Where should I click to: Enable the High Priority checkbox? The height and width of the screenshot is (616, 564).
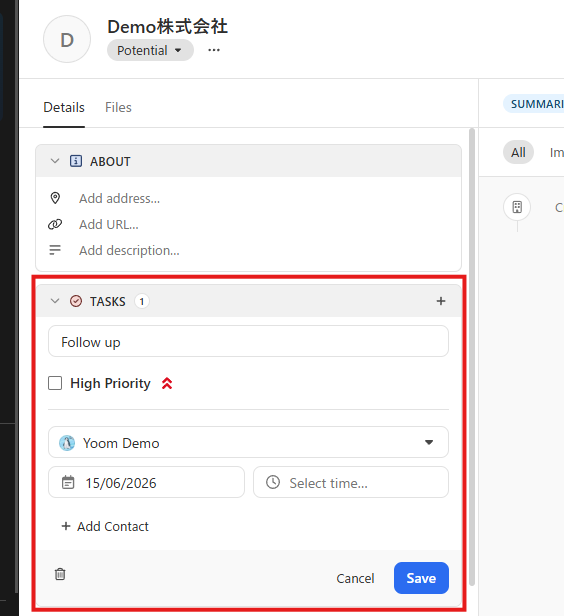(x=55, y=383)
